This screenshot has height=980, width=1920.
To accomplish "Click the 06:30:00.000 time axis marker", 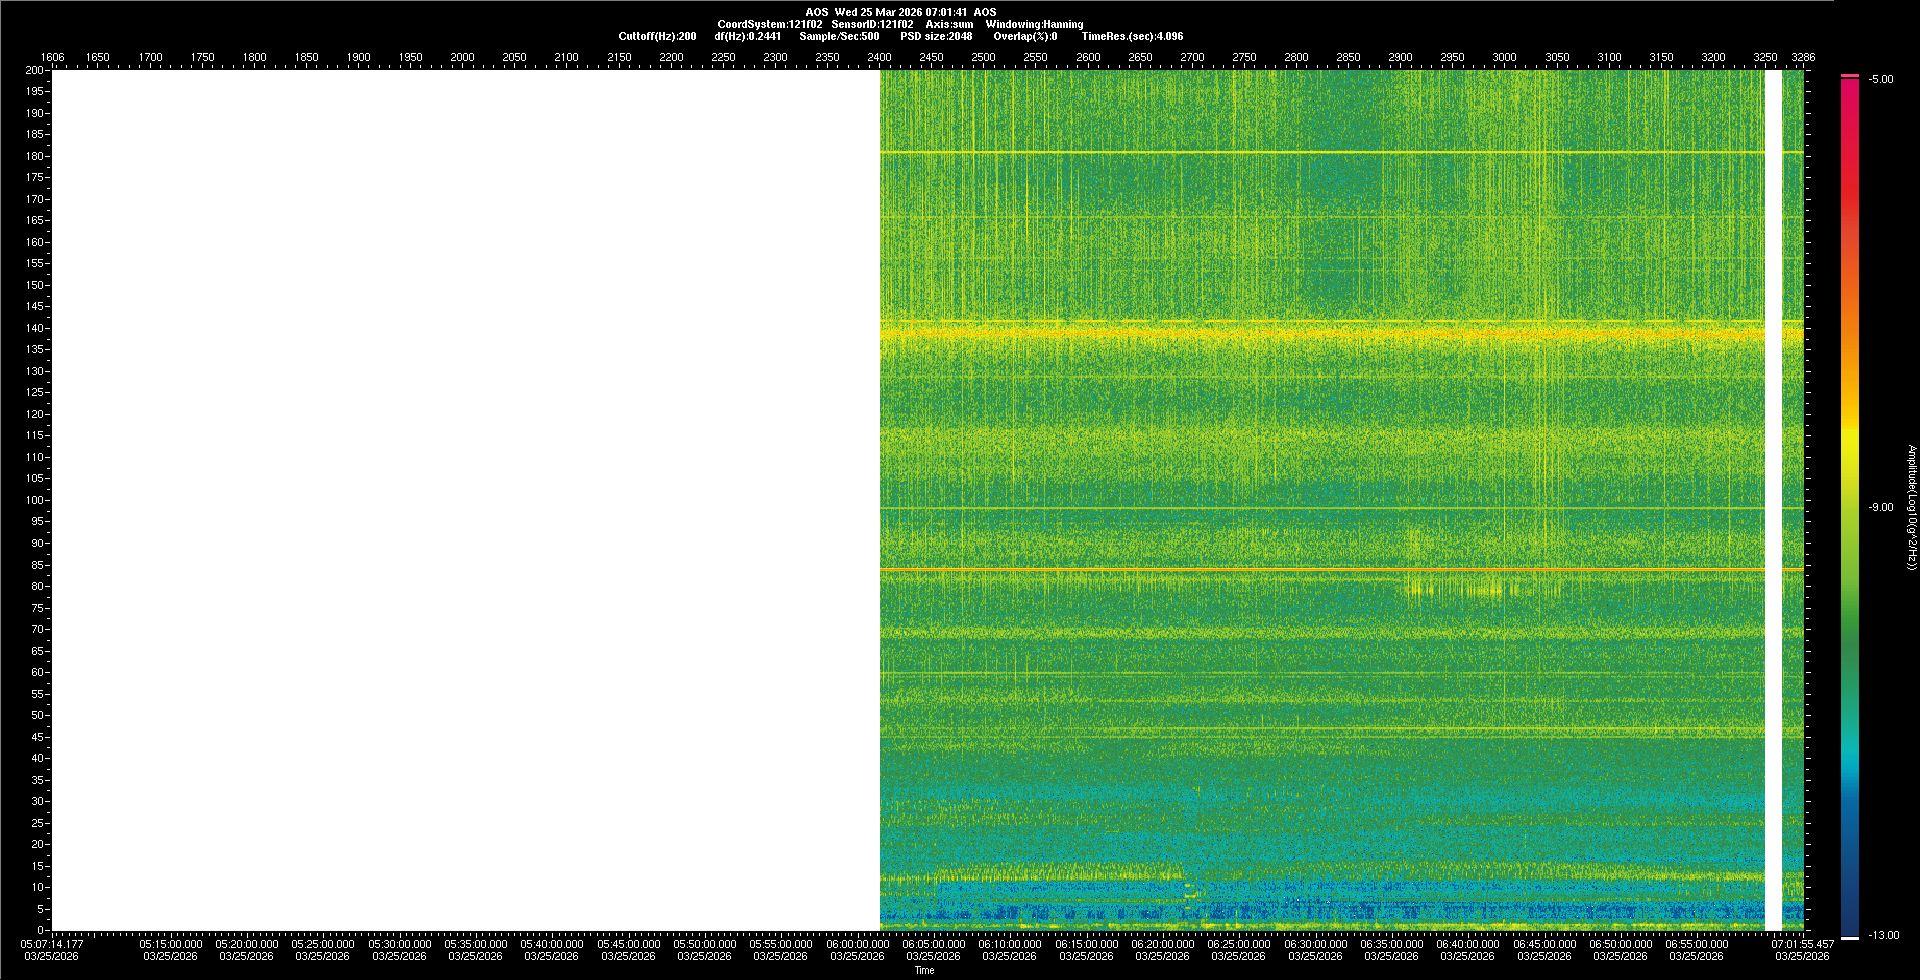I will tap(1315, 944).
